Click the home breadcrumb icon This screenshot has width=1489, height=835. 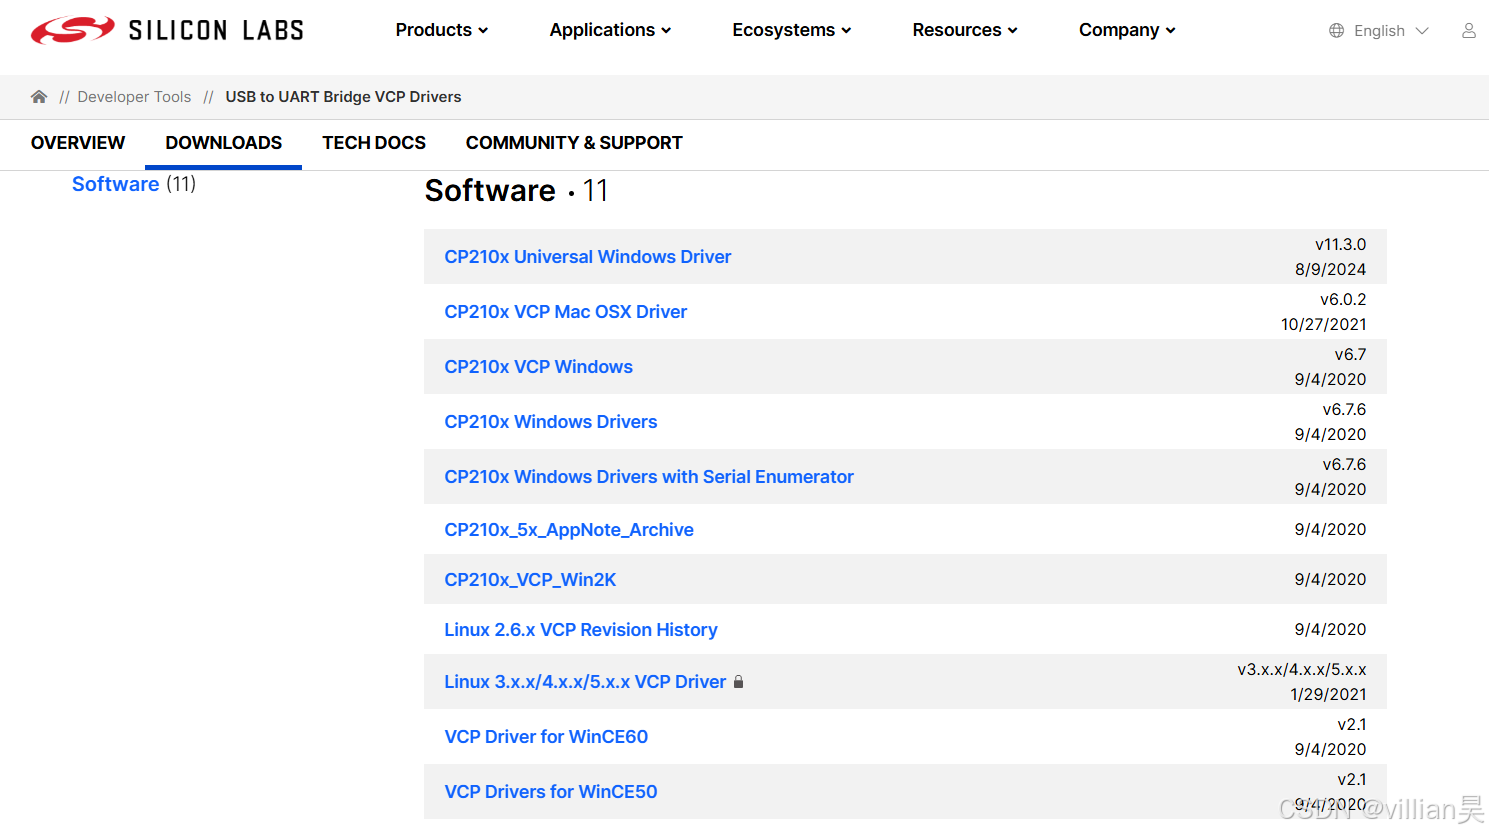tap(38, 96)
